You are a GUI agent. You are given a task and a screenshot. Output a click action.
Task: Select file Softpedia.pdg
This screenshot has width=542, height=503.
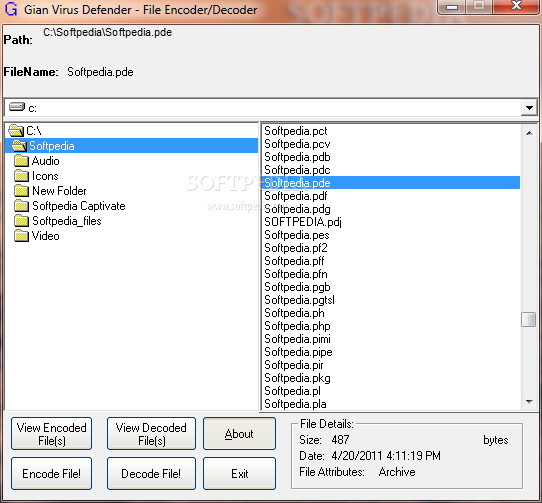point(297,209)
